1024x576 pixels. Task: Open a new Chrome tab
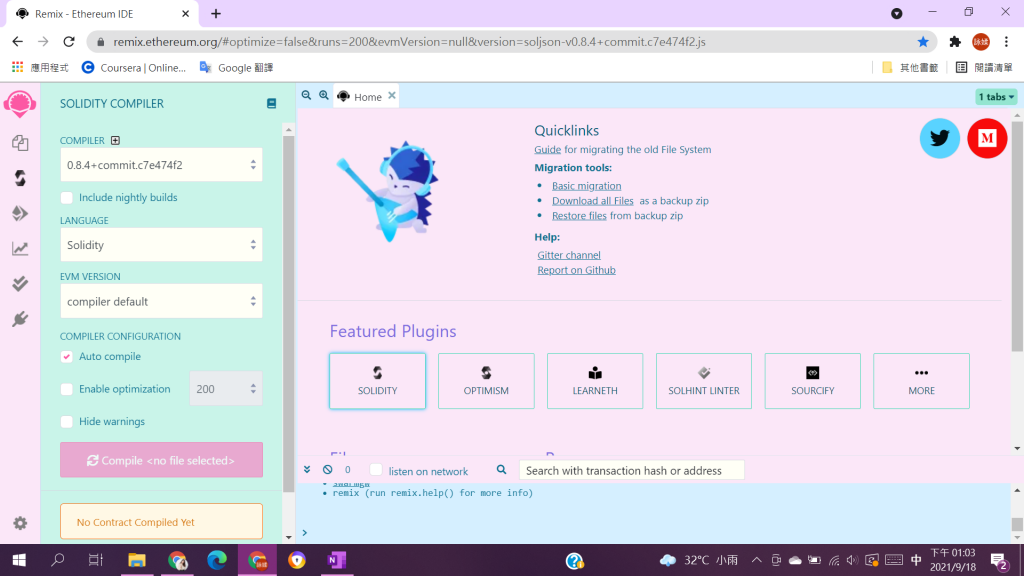tap(216, 14)
